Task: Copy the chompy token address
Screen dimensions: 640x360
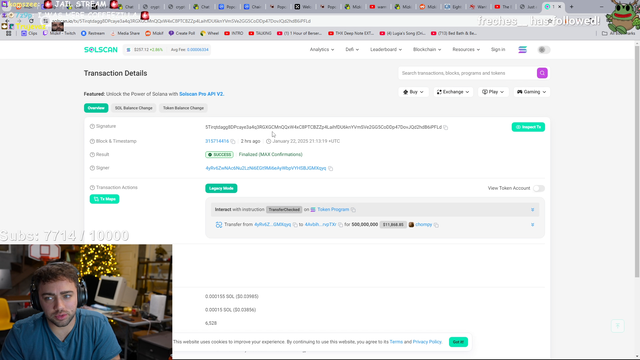Action: (x=436, y=225)
